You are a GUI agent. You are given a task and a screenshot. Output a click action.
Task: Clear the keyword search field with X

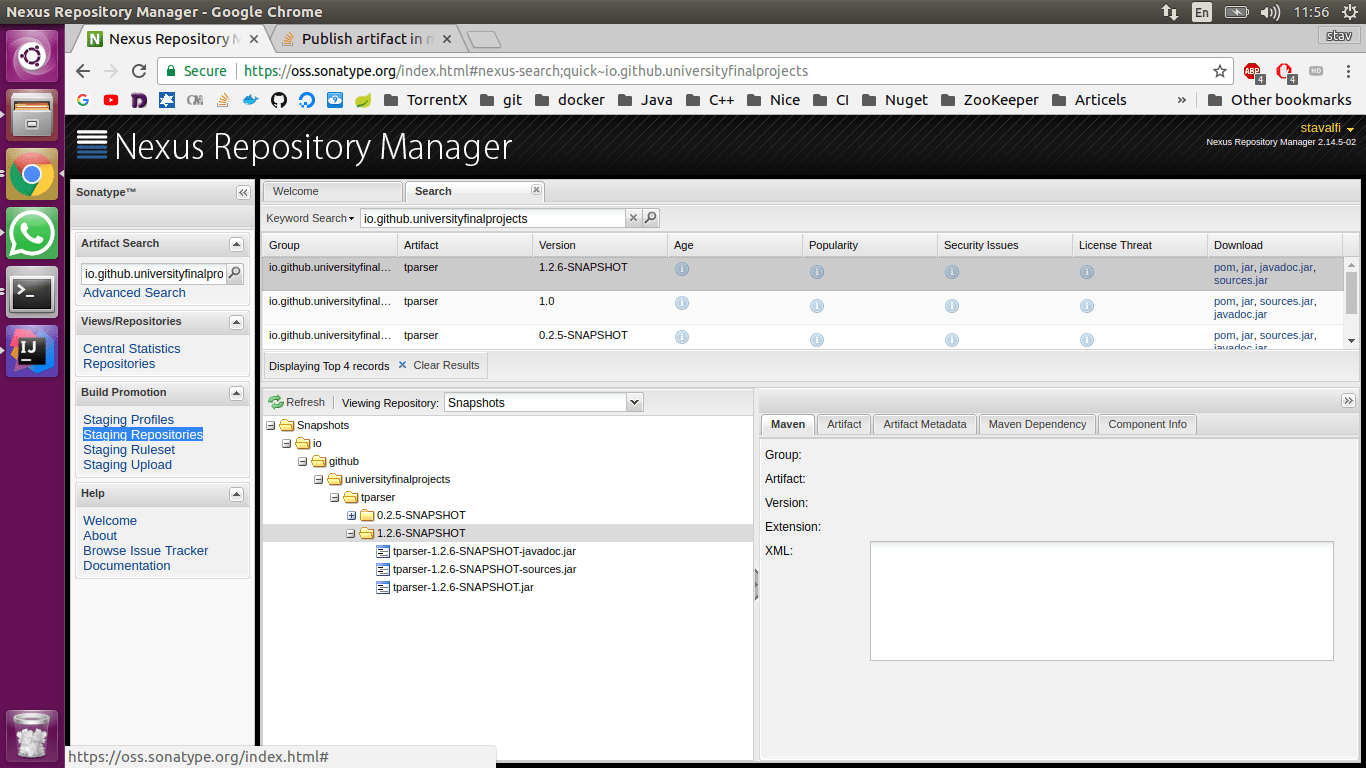point(633,218)
